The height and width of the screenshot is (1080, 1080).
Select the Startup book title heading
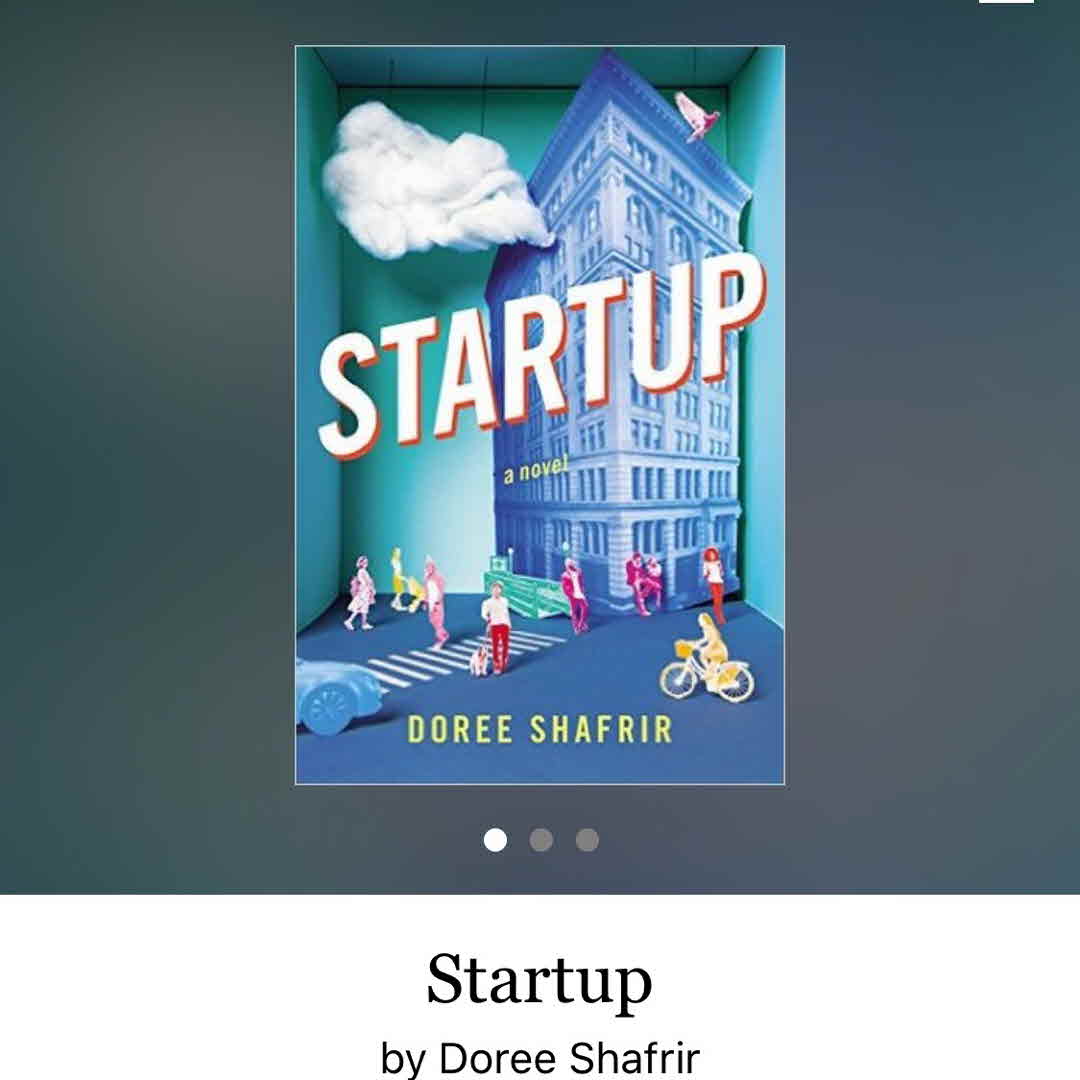[540, 981]
